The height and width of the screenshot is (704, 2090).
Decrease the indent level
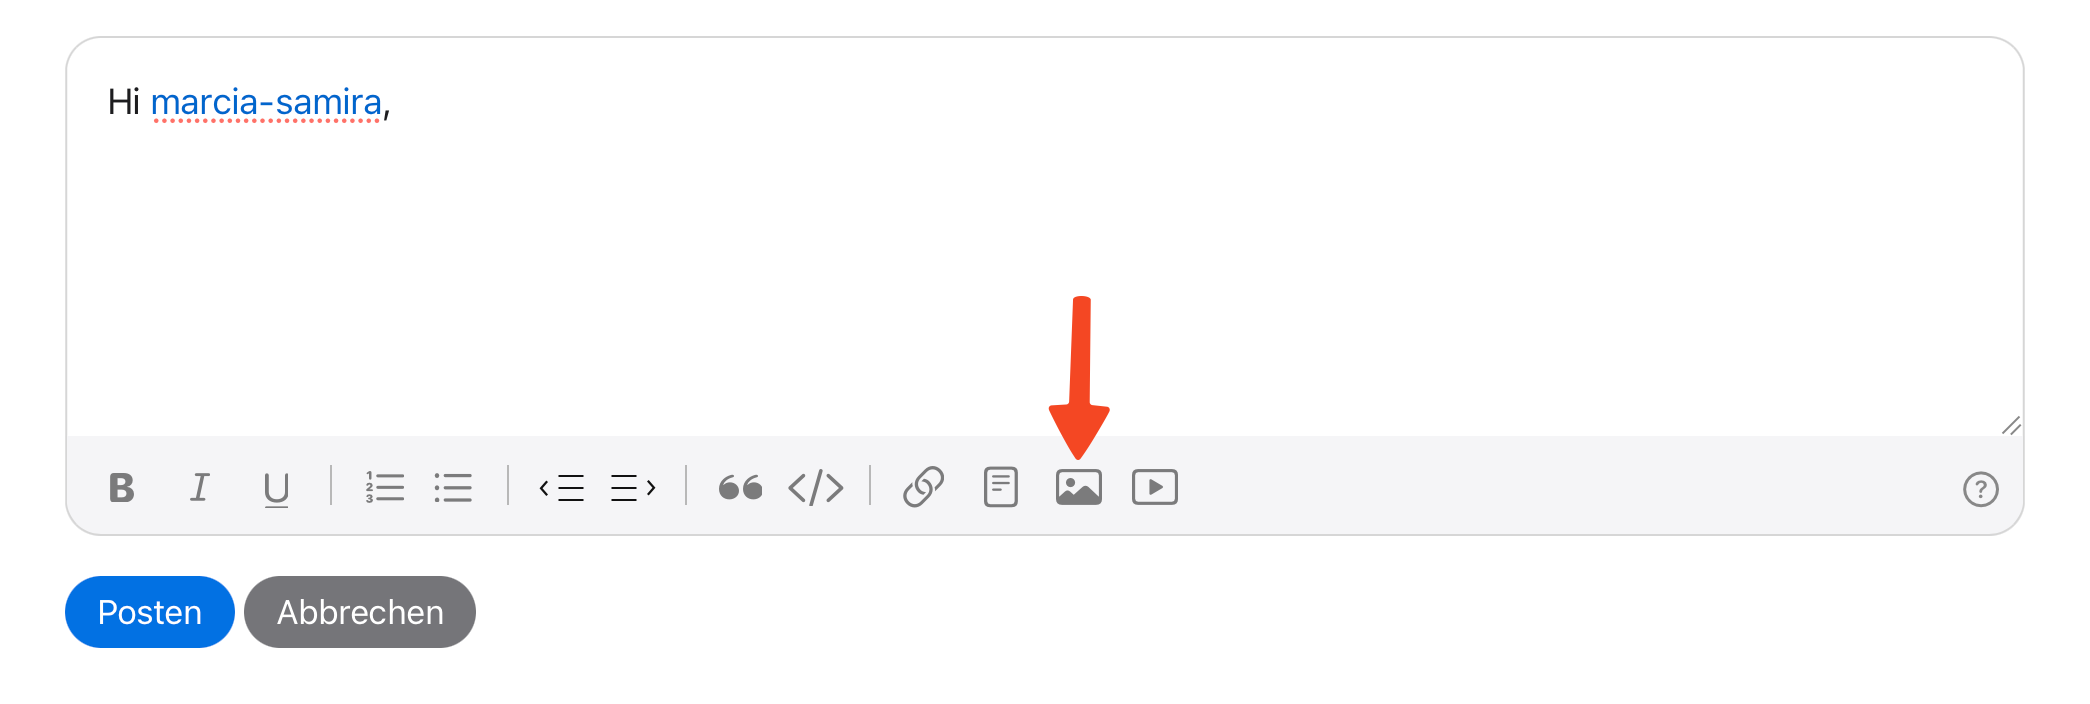[561, 488]
